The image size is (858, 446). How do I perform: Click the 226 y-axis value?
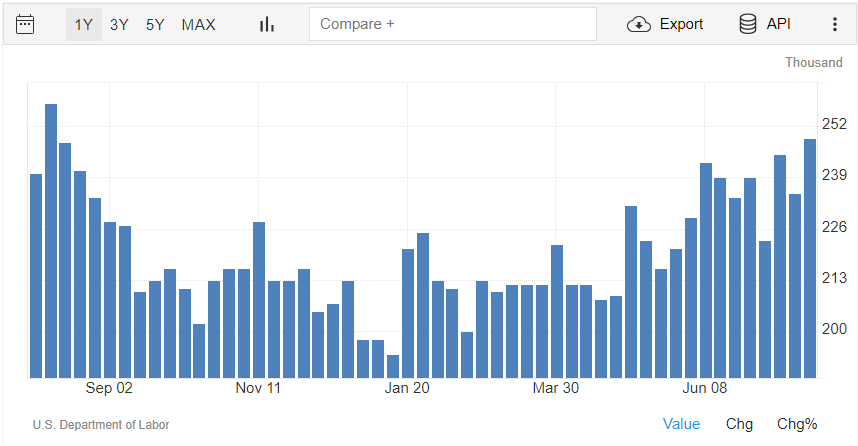[834, 227]
